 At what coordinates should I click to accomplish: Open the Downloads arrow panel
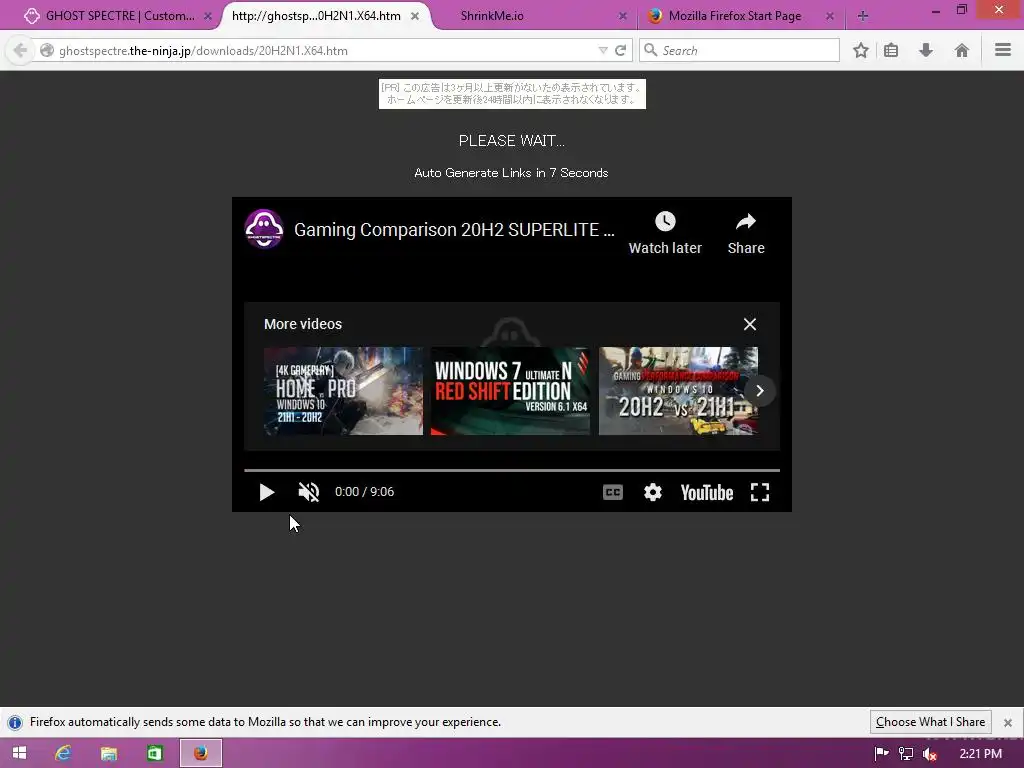click(x=925, y=50)
